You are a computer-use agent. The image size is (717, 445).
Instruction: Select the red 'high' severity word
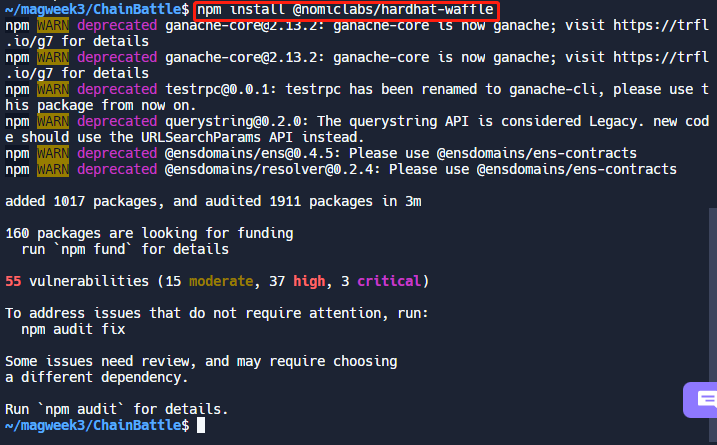pyautogui.click(x=309, y=281)
